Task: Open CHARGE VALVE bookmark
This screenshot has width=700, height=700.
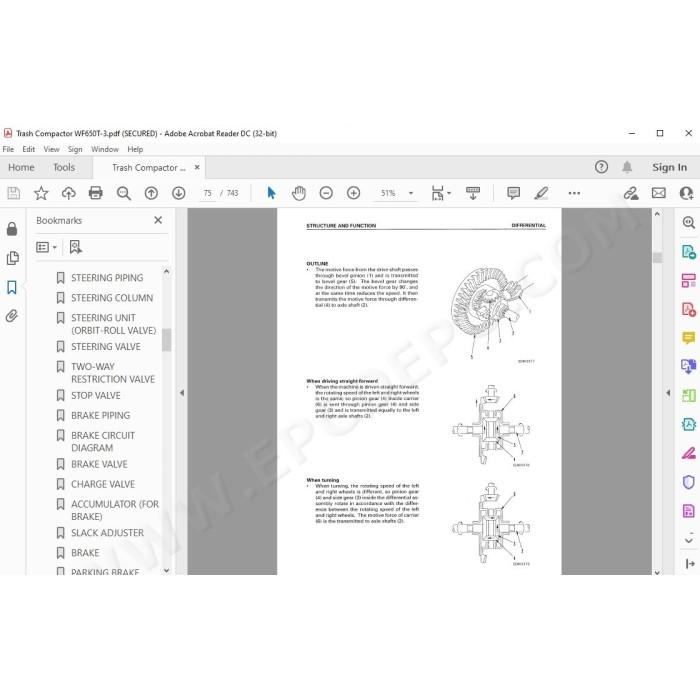Action: tap(103, 484)
